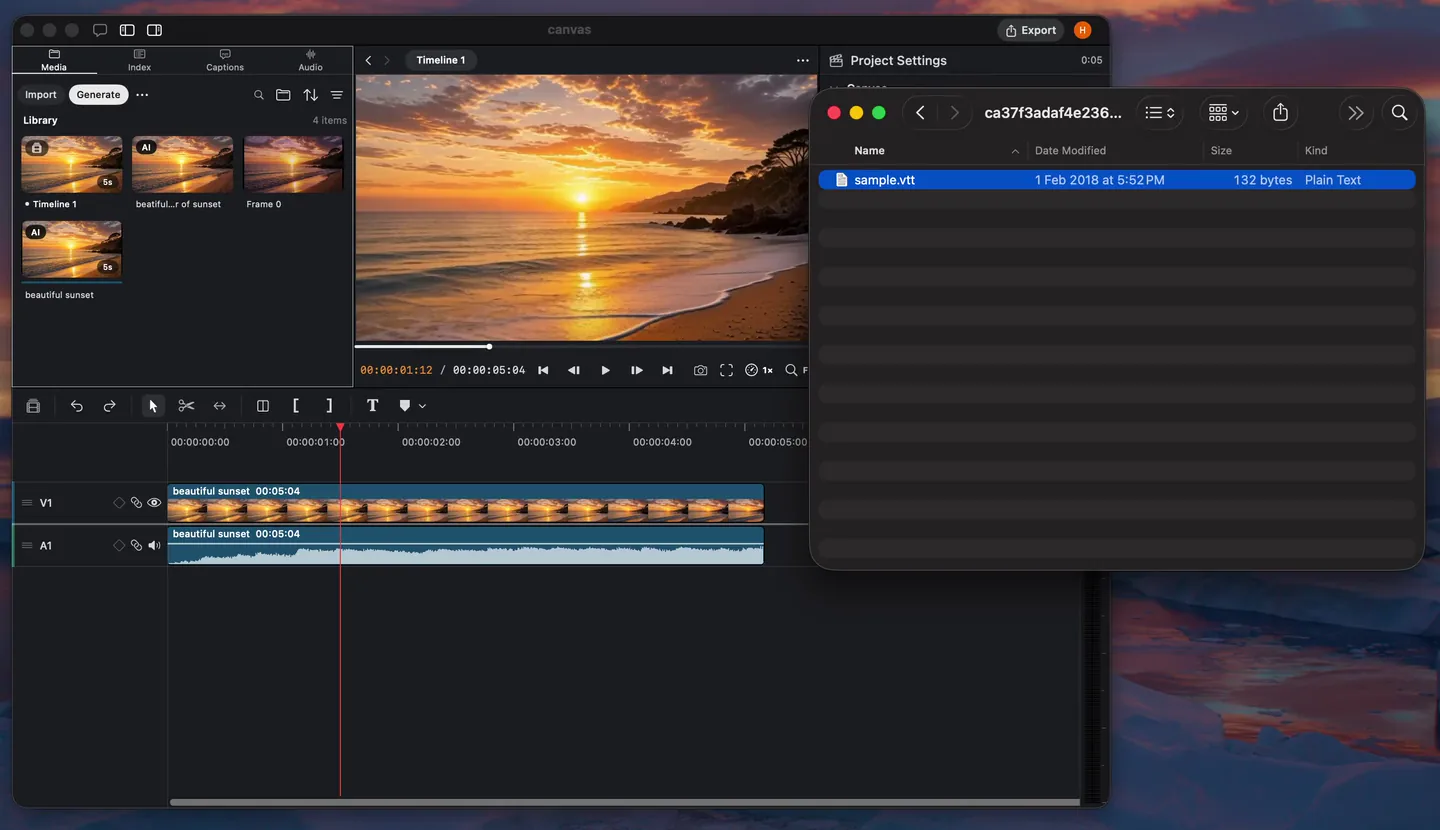
Task: Click the Import button in Media panel
Action: coord(41,95)
